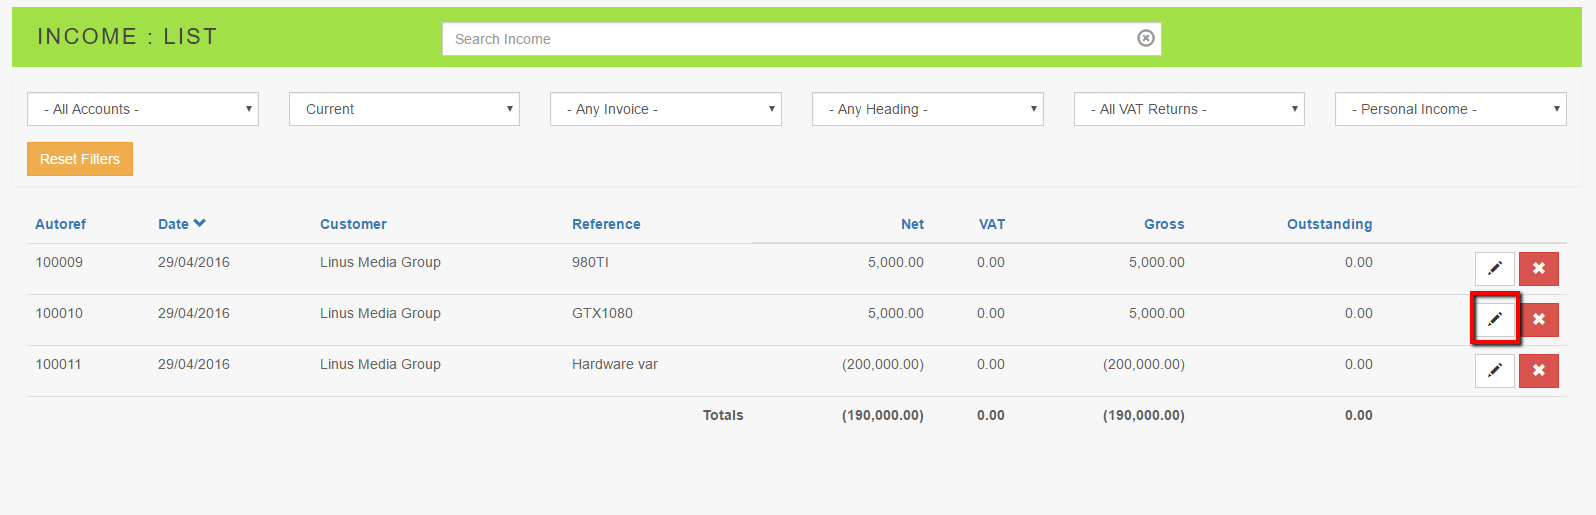
Task: Edit the Hardware var income entry
Action: click(x=1494, y=370)
